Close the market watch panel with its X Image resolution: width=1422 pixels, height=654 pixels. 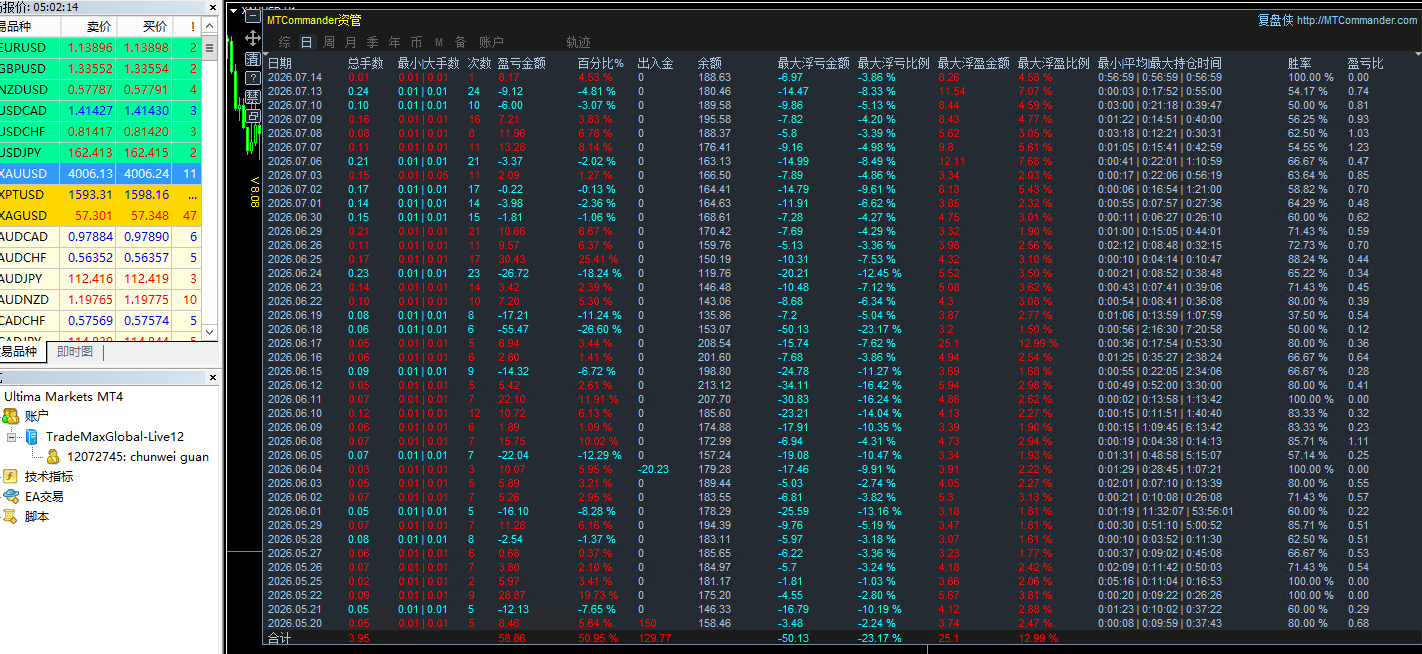pos(213,7)
